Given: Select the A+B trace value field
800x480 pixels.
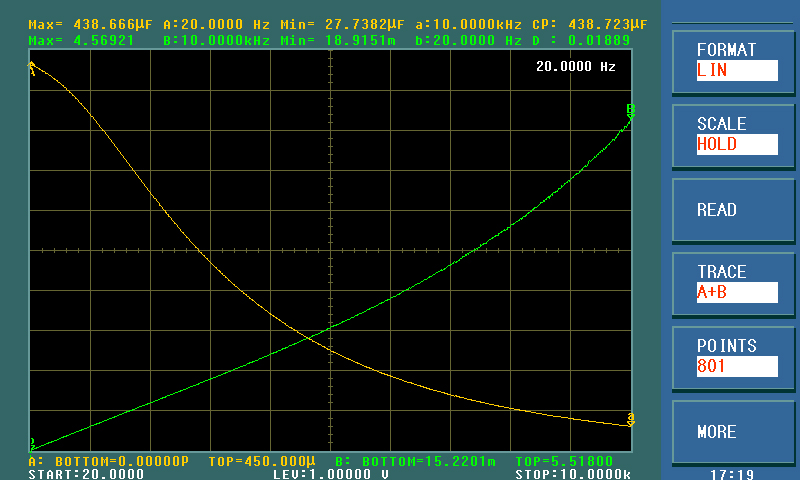Looking at the screenshot, I should (x=736, y=292).
